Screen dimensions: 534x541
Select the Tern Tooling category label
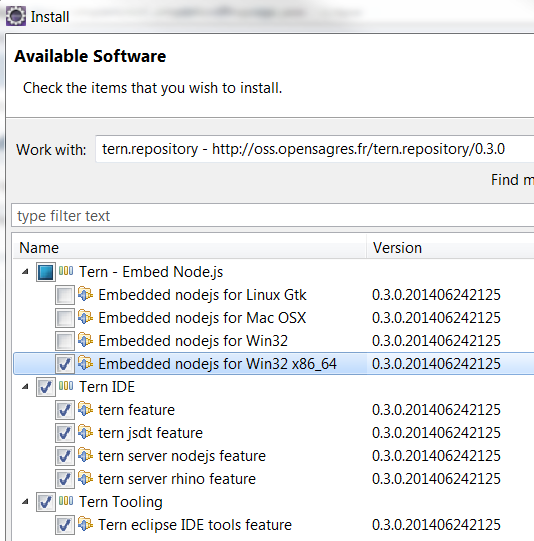tap(121, 502)
